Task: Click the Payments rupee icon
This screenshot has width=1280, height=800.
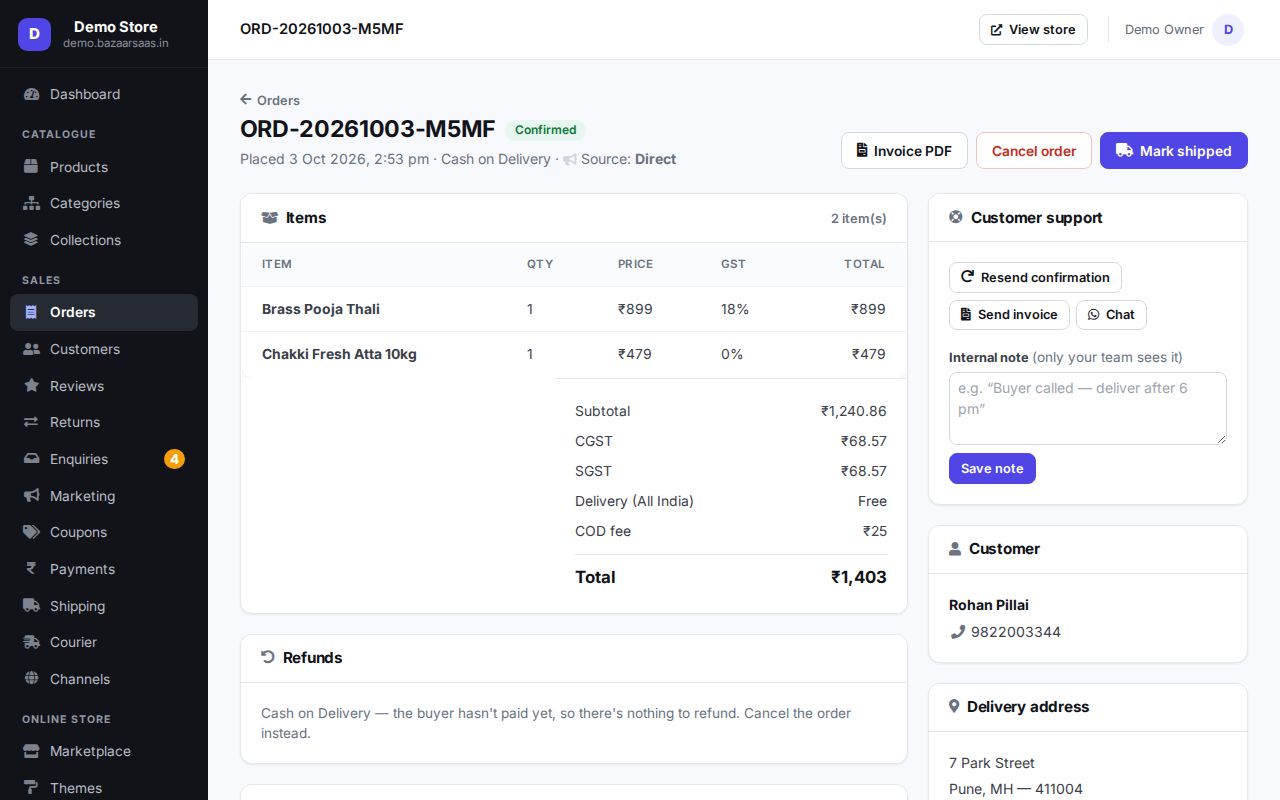Action: [31, 569]
